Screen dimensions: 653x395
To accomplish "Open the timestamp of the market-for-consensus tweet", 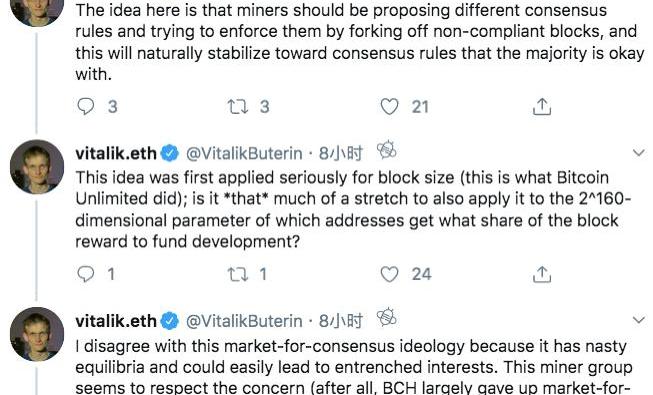I will coord(341,321).
